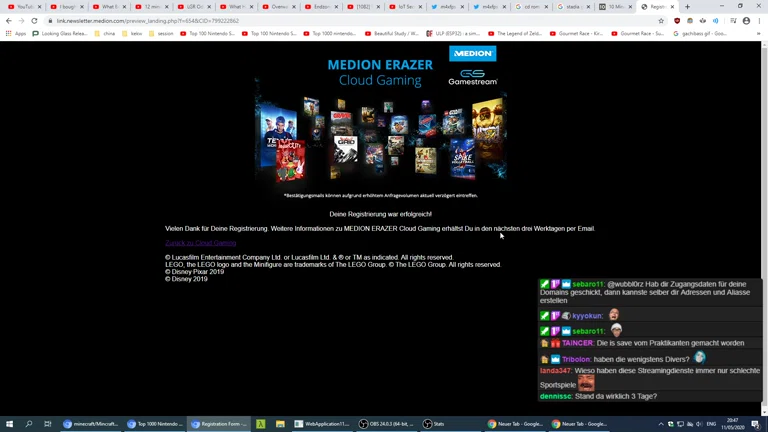This screenshot has width=768, height=432.
Task: Open a new browser tab with the plus button
Action: 688,7
